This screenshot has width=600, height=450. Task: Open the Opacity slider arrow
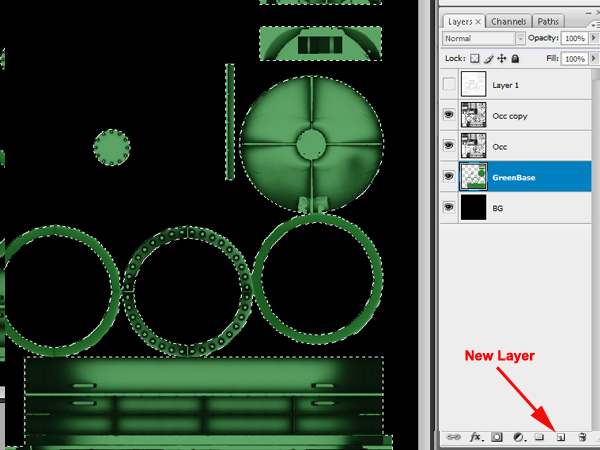(x=593, y=38)
